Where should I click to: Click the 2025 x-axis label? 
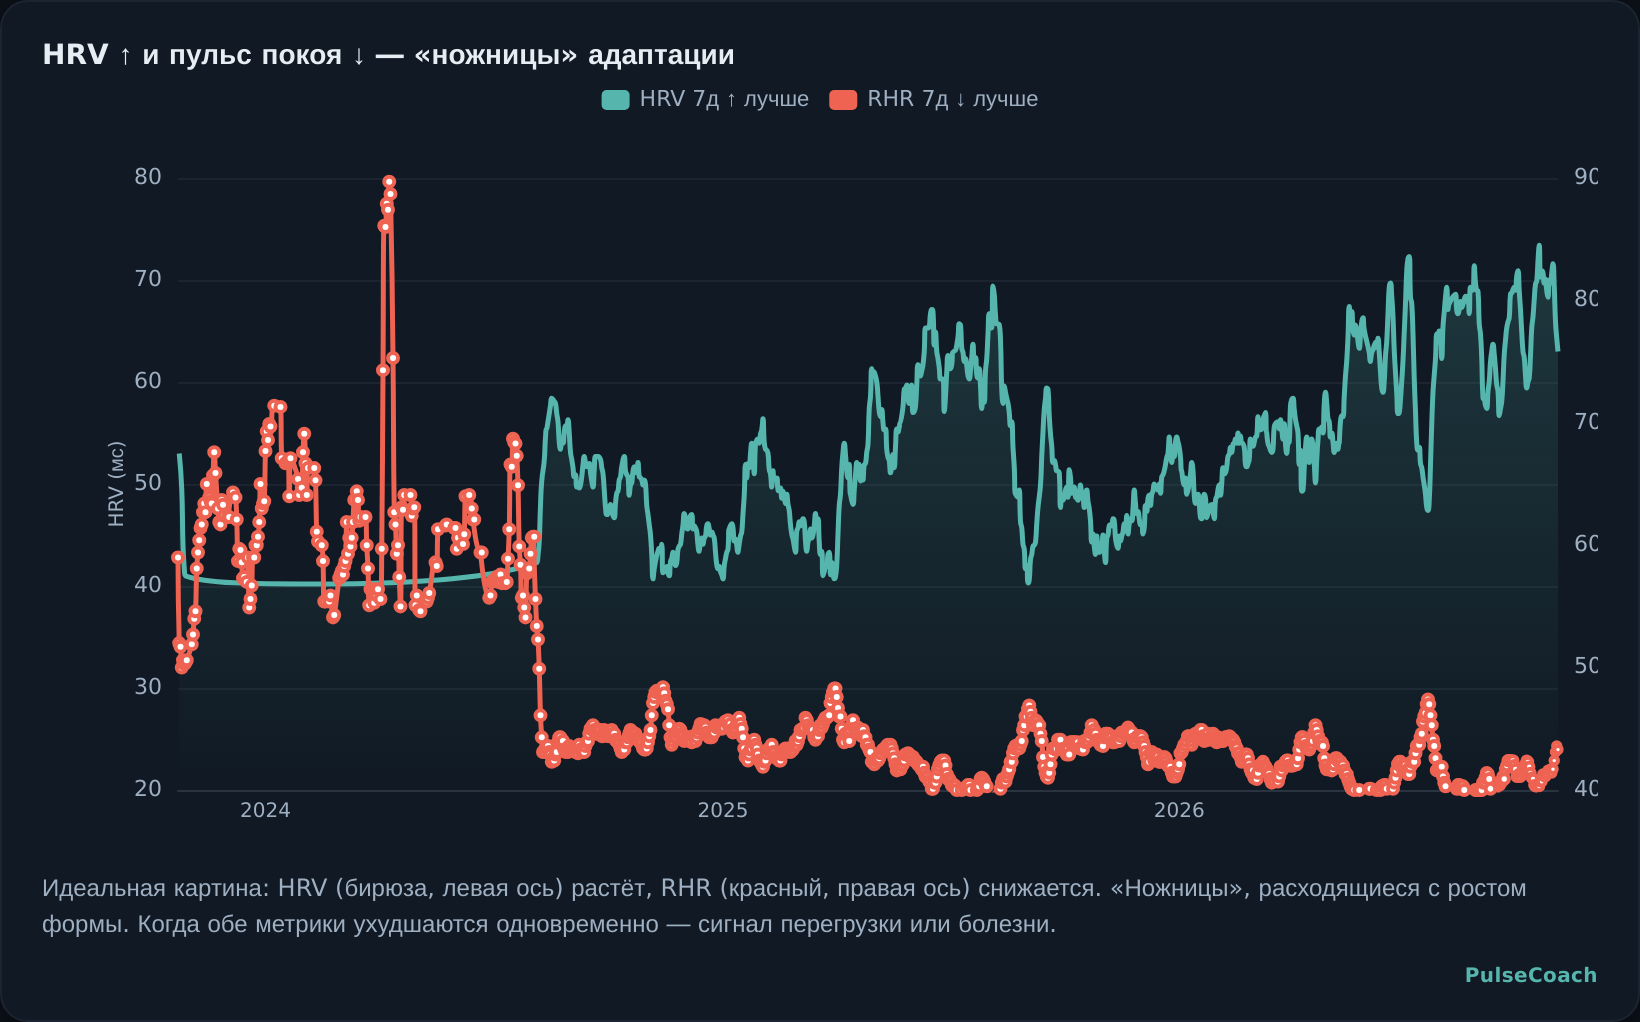pos(722,810)
